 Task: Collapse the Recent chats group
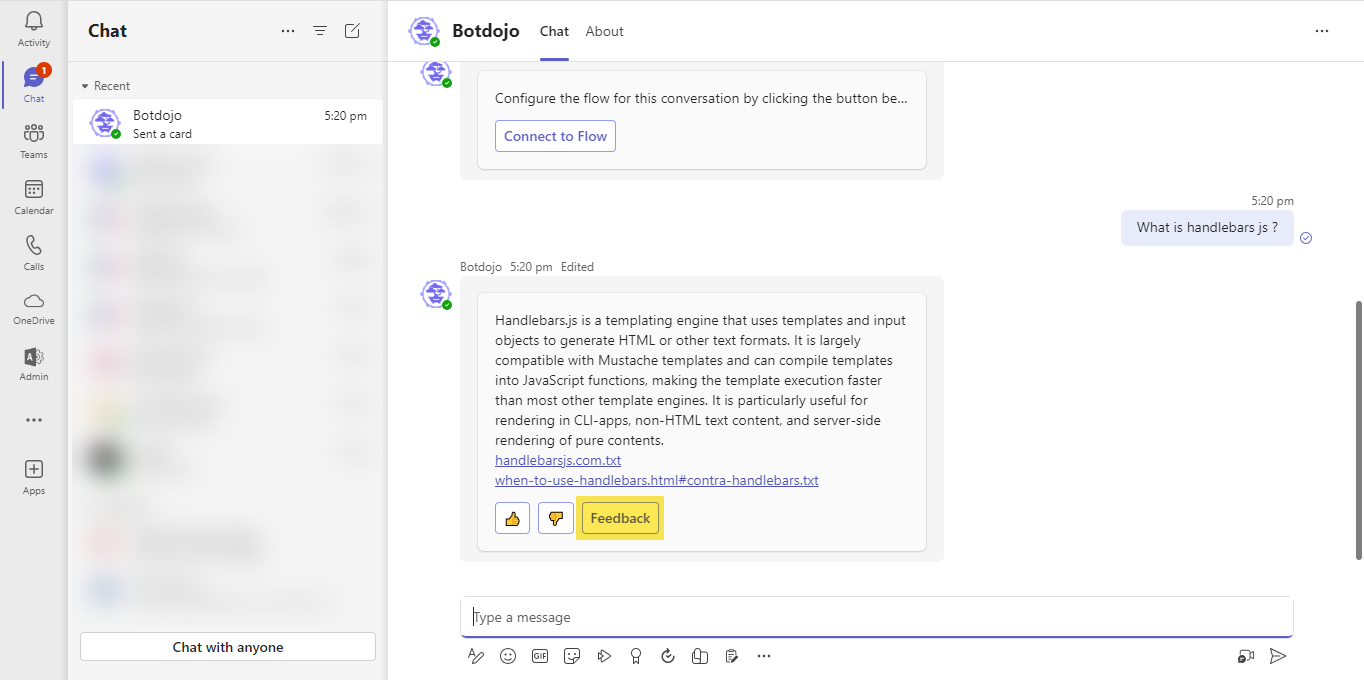[x=106, y=86]
